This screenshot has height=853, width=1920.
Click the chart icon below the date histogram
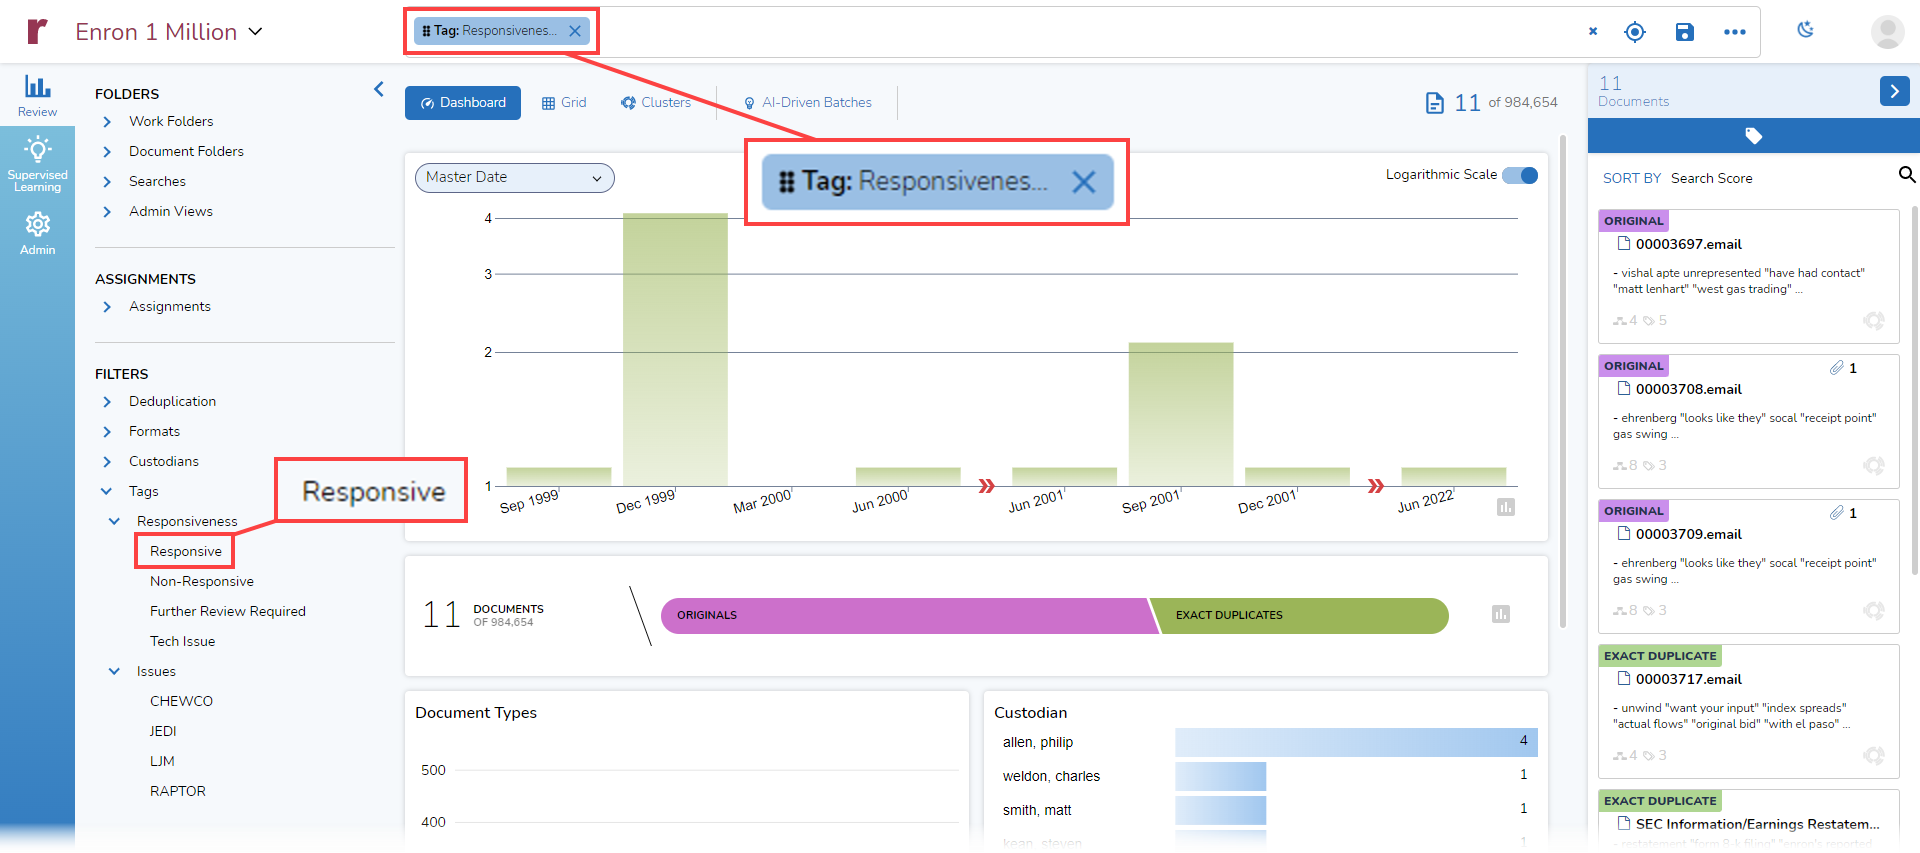(1506, 507)
